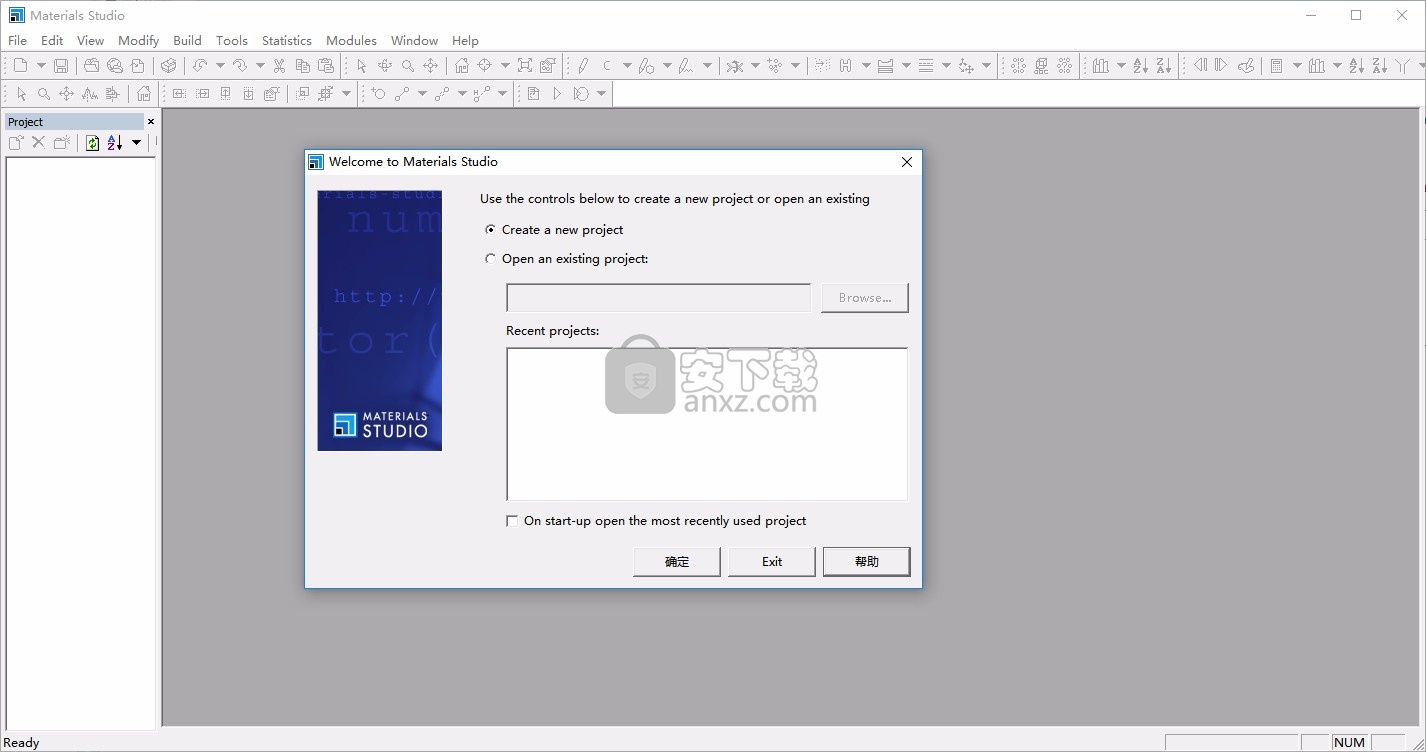
Task: Click the Import box icon in the toolbar
Action: click(169, 66)
